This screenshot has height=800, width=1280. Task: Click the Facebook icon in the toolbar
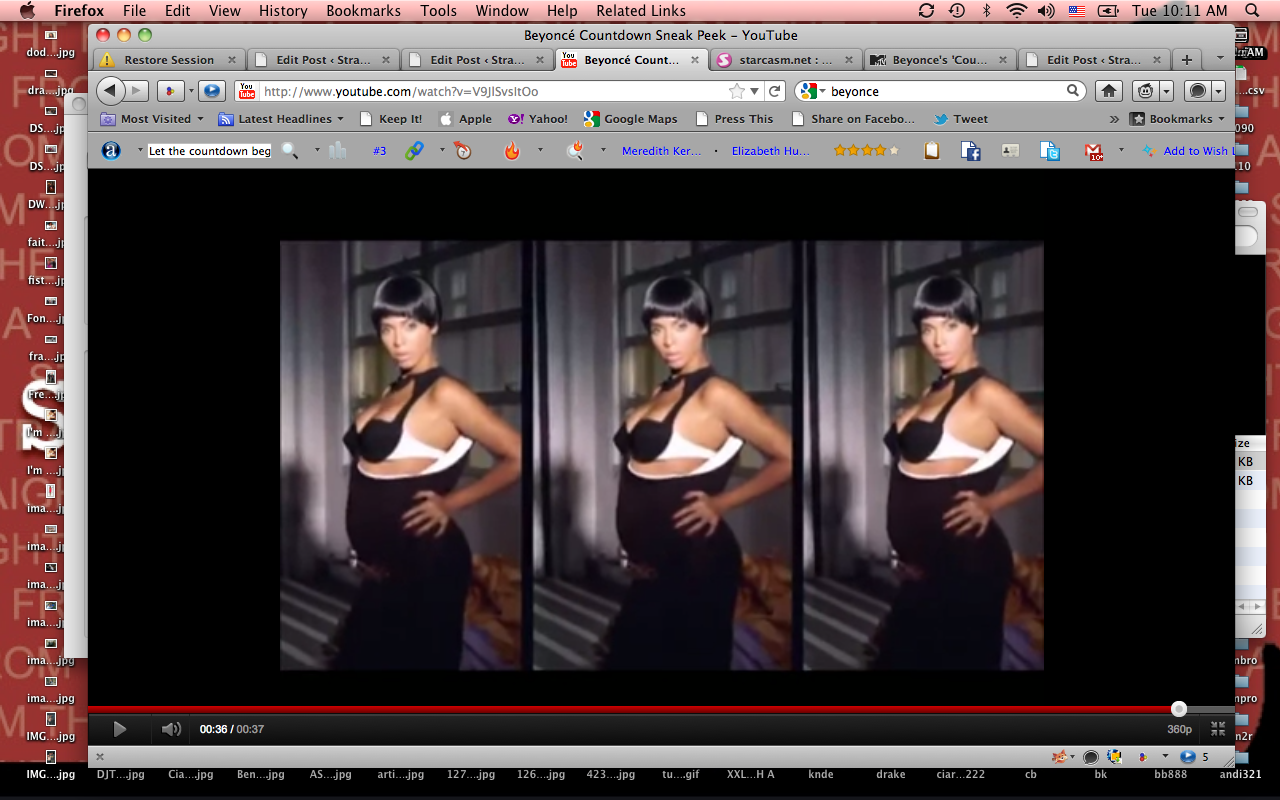(970, 151)
